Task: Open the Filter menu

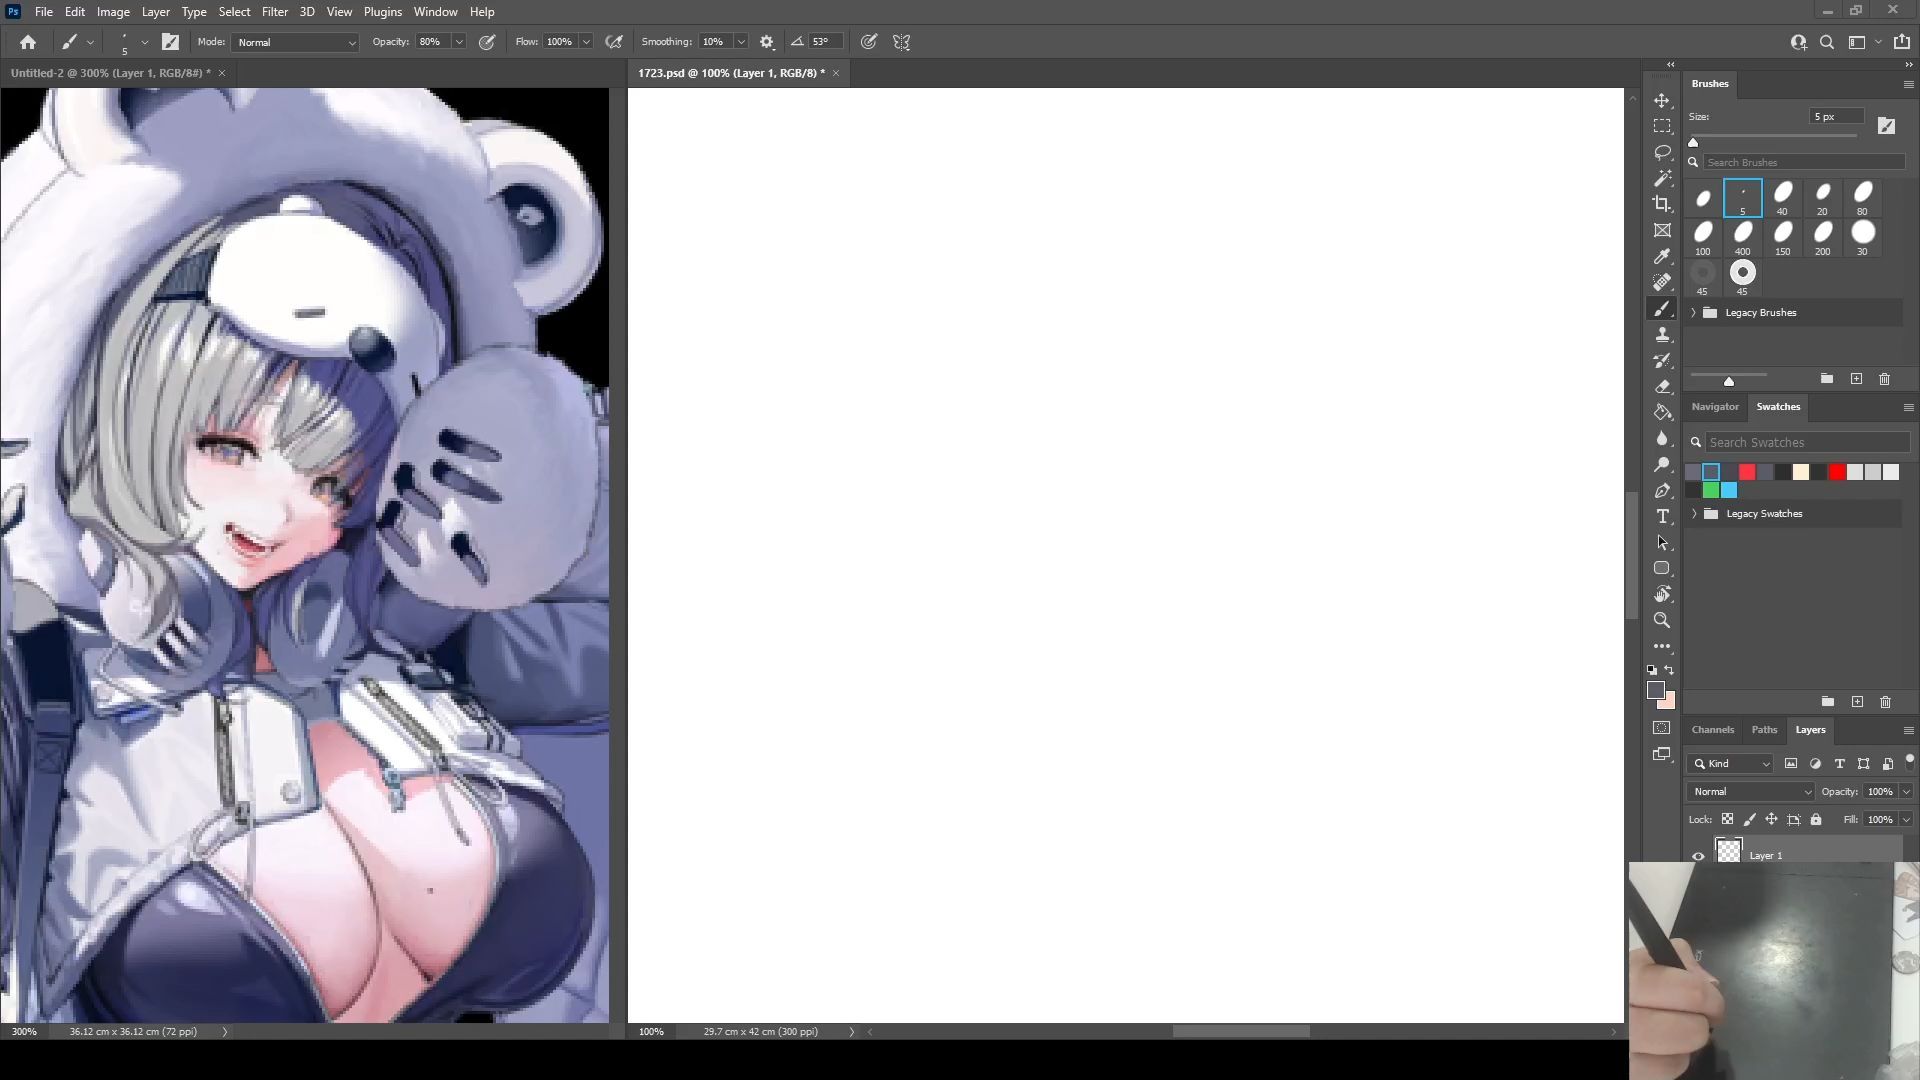Action: pos(274,12)
